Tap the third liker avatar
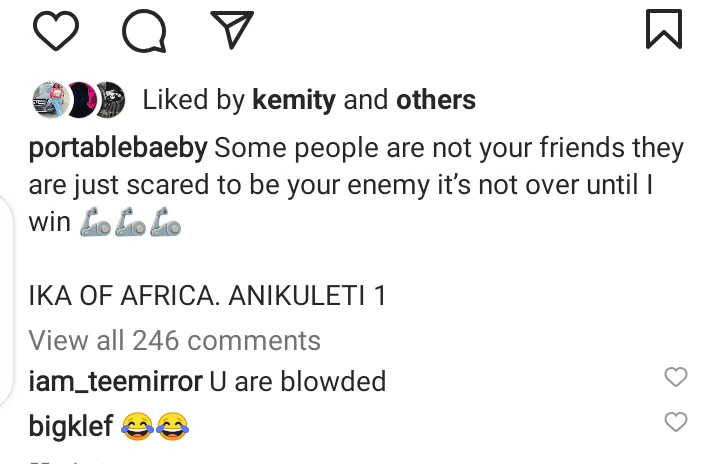720x464 pixels. (x=107, y=100)
